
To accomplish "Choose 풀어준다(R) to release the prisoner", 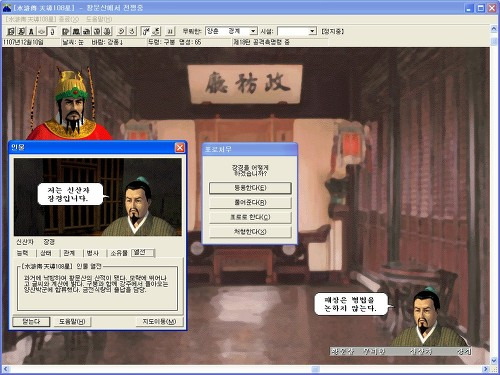I will [250, 202].
